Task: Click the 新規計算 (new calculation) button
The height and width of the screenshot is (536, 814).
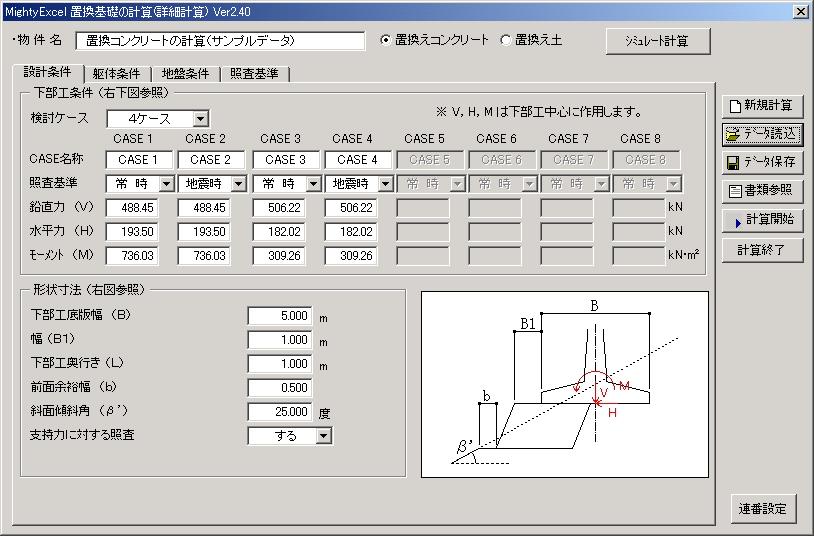Action: [x=762, y=106]
